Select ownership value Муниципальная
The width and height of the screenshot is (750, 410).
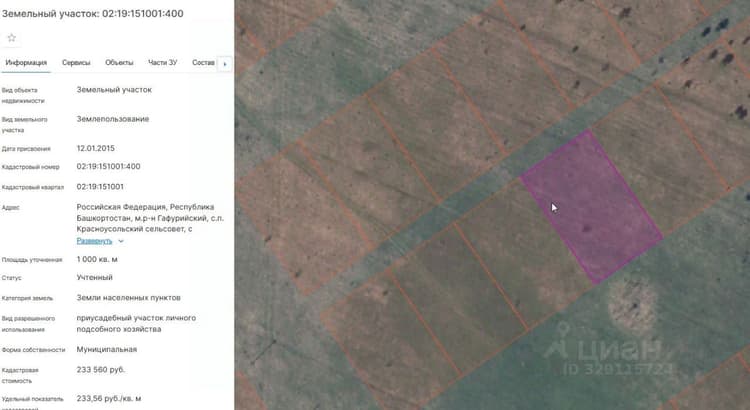107,350
